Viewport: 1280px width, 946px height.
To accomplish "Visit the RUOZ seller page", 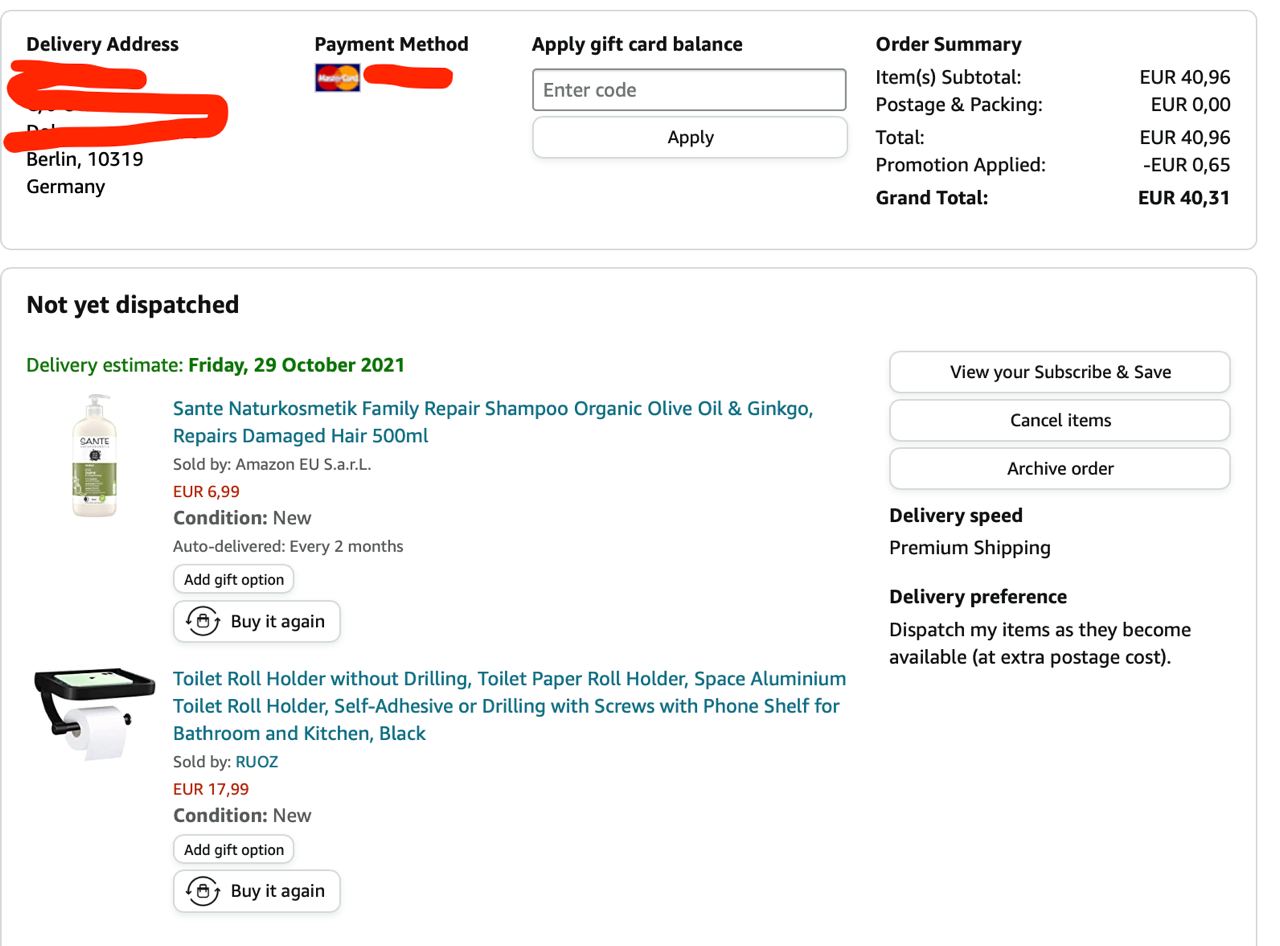I will (257, 761).
